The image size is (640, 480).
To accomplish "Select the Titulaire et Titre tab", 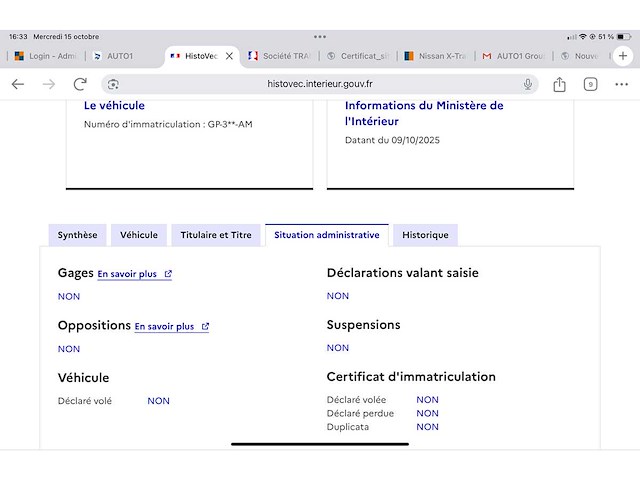I will pos(216,235).
